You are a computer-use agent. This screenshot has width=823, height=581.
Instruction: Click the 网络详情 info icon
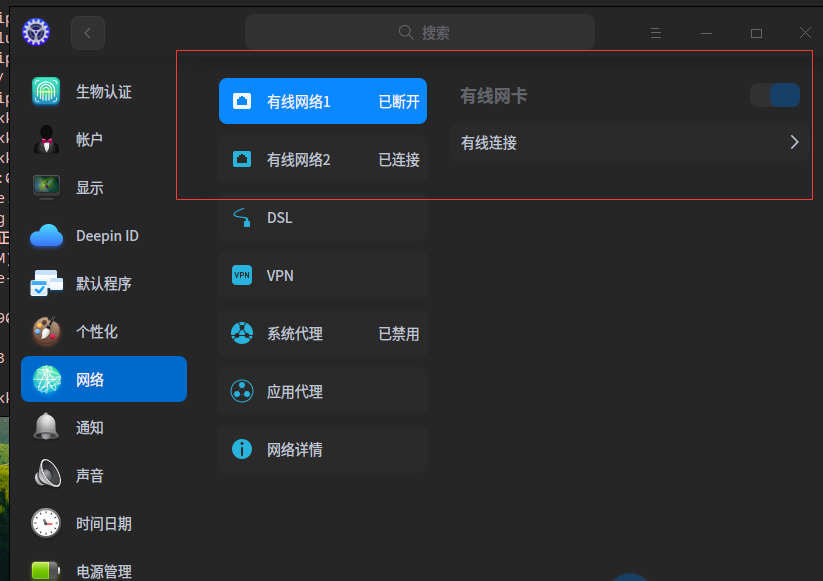tap(241, 449)
